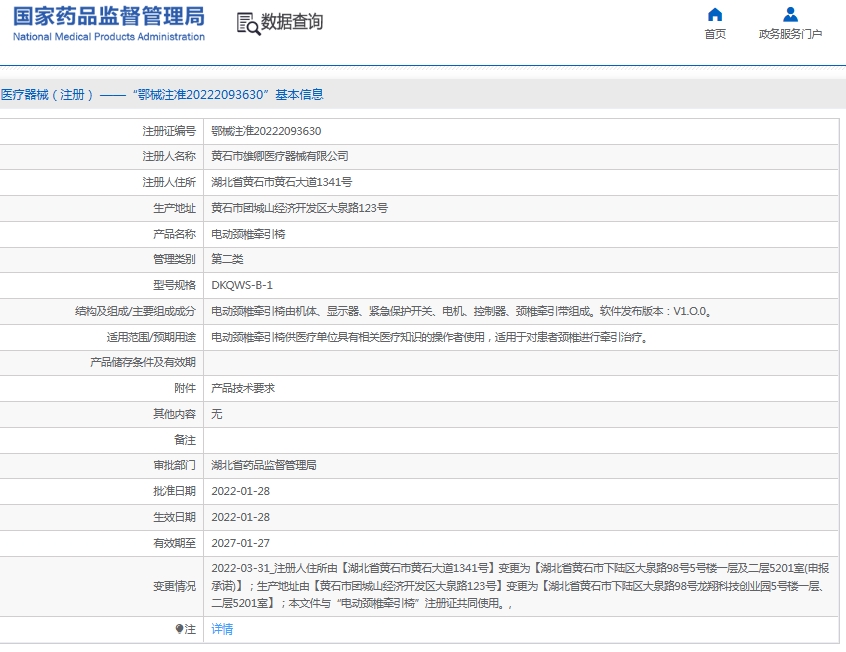Click the 附件 row label
The image size is (846, 652).
point(185,389)
